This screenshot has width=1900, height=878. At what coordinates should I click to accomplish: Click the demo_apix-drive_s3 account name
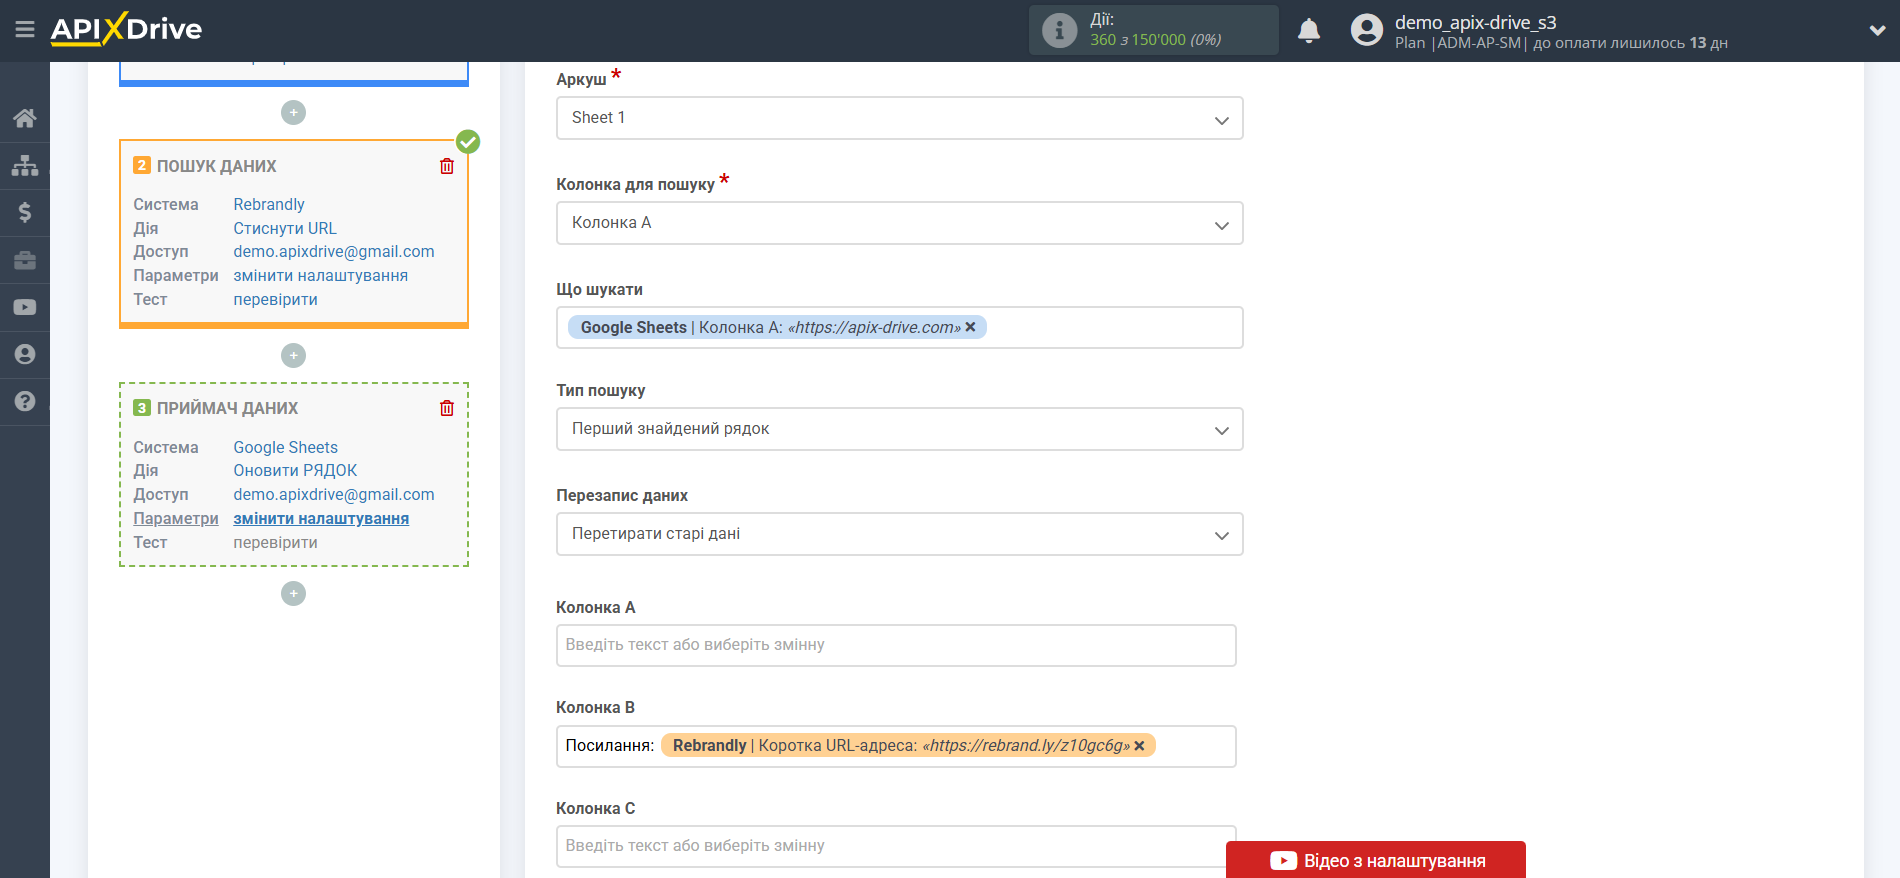[x=1476, y=22]
